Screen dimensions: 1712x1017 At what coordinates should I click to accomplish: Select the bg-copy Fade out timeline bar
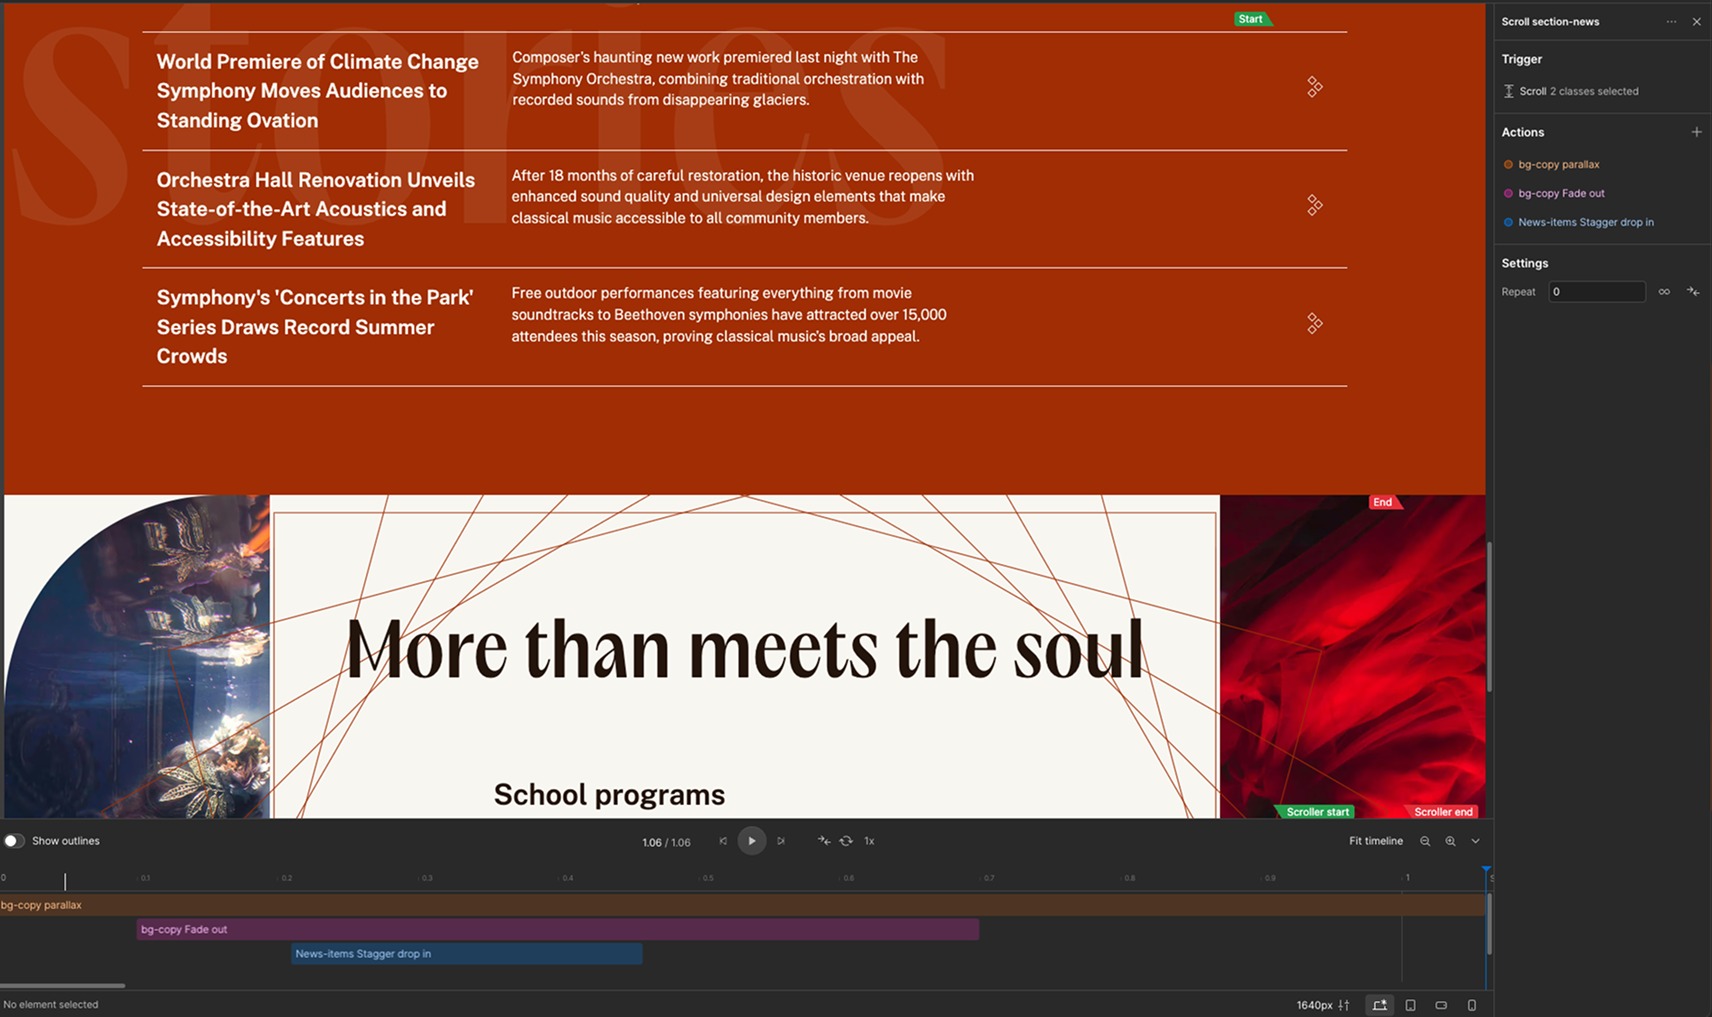(557, 929)
